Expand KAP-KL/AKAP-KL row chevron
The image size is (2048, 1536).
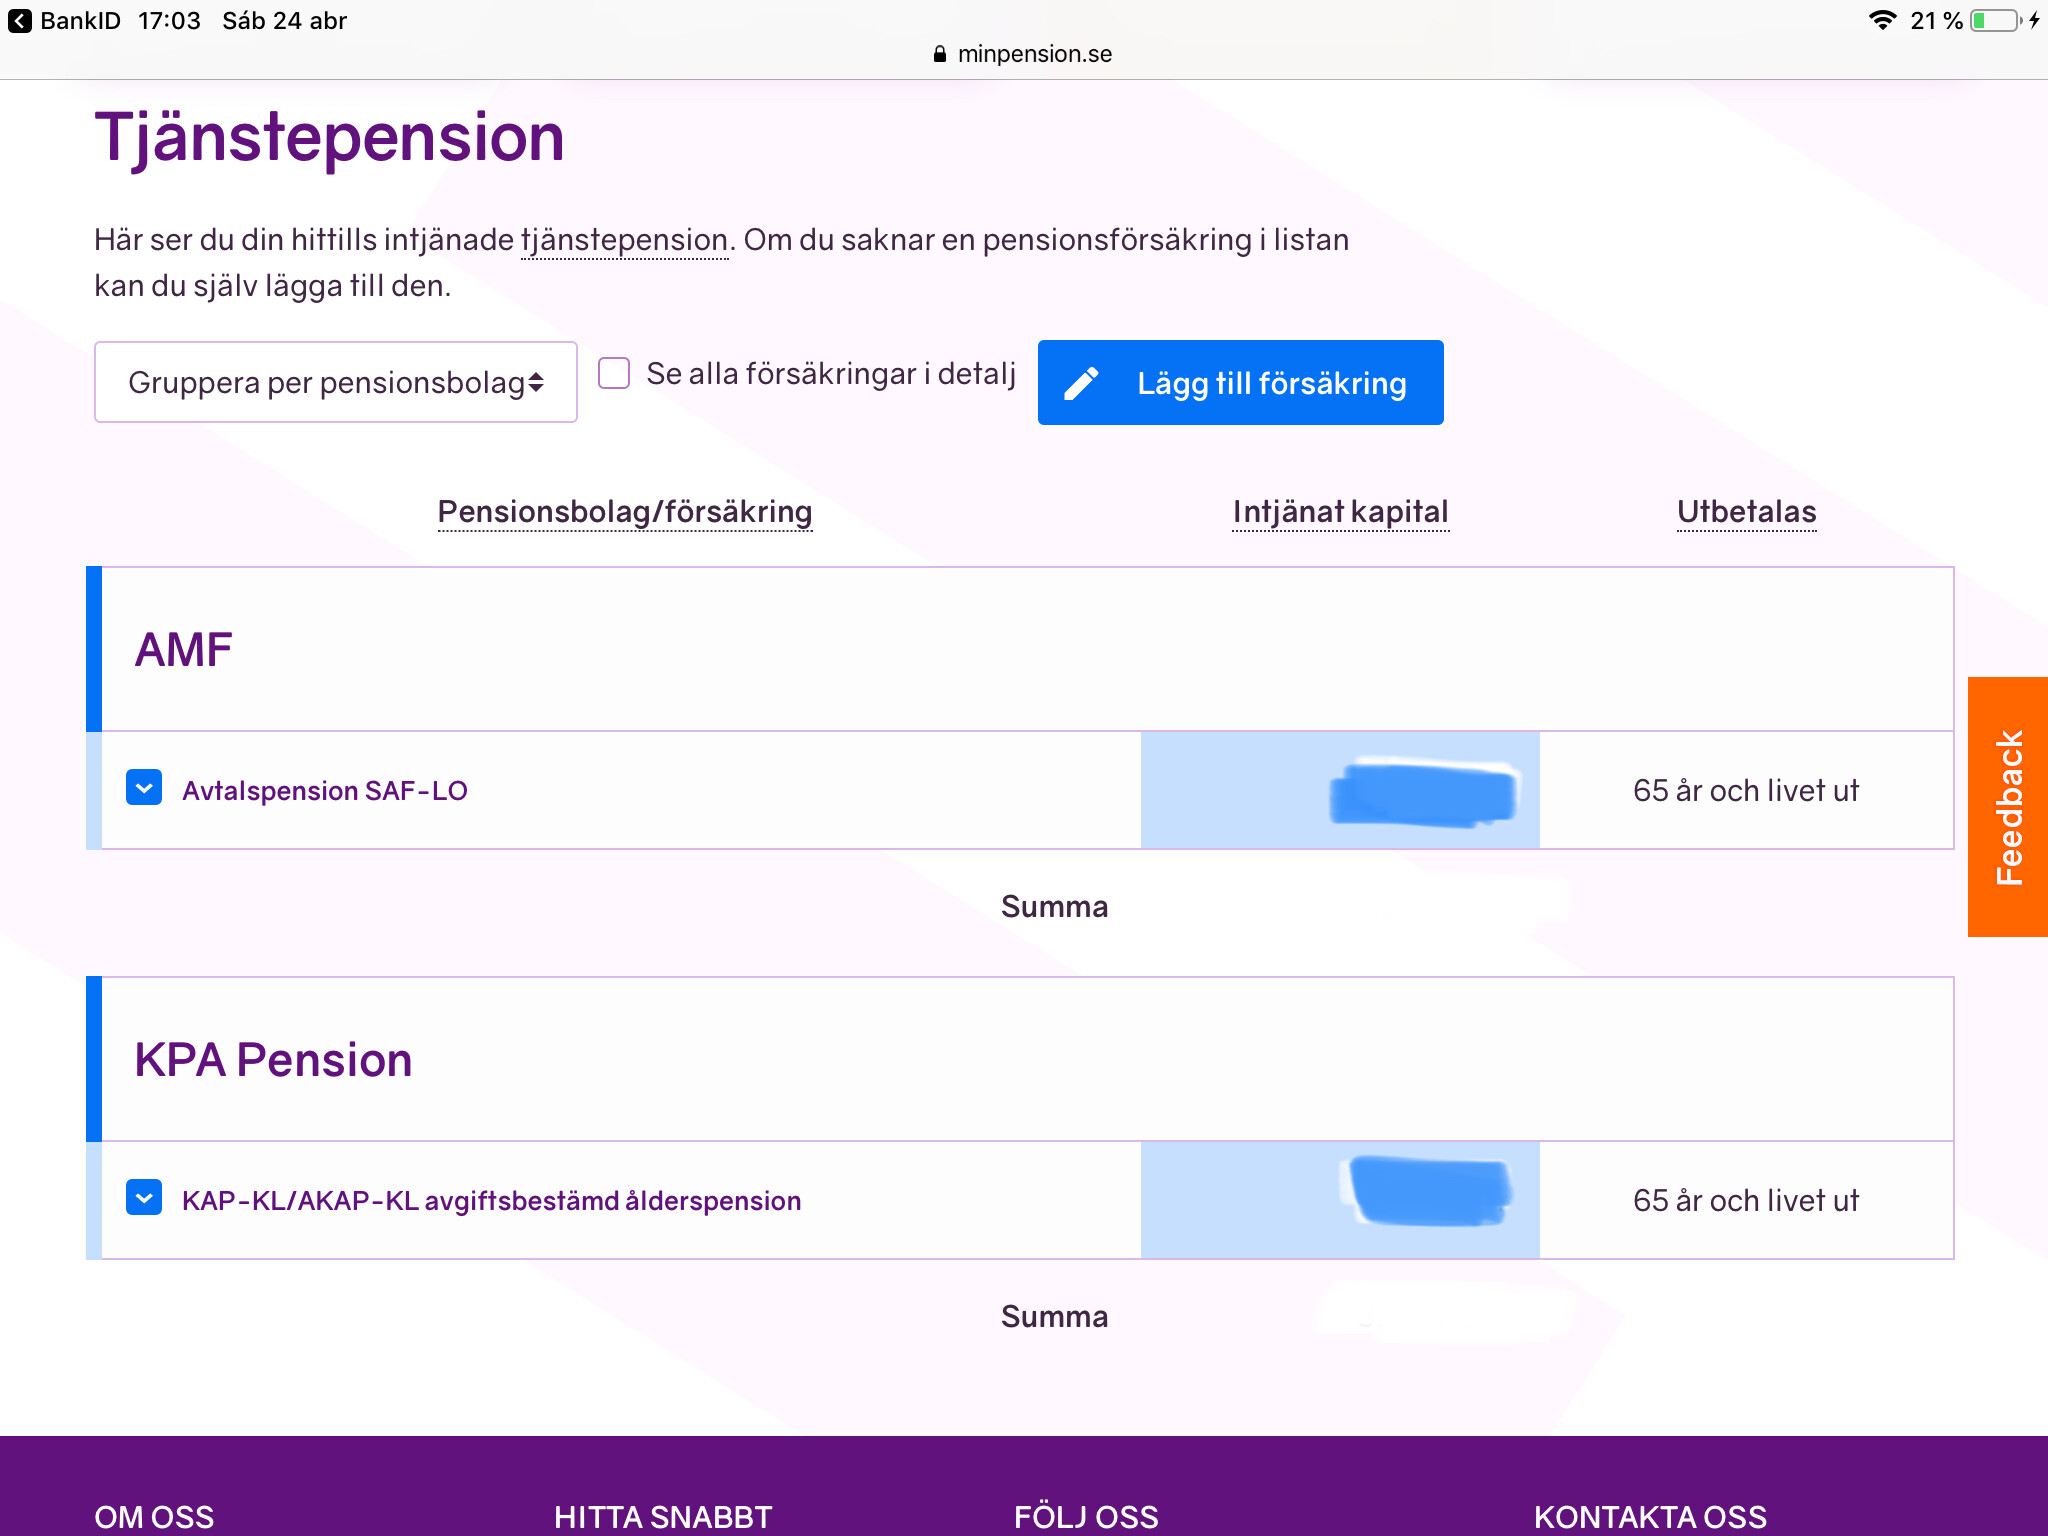[x=144, y=1199]
